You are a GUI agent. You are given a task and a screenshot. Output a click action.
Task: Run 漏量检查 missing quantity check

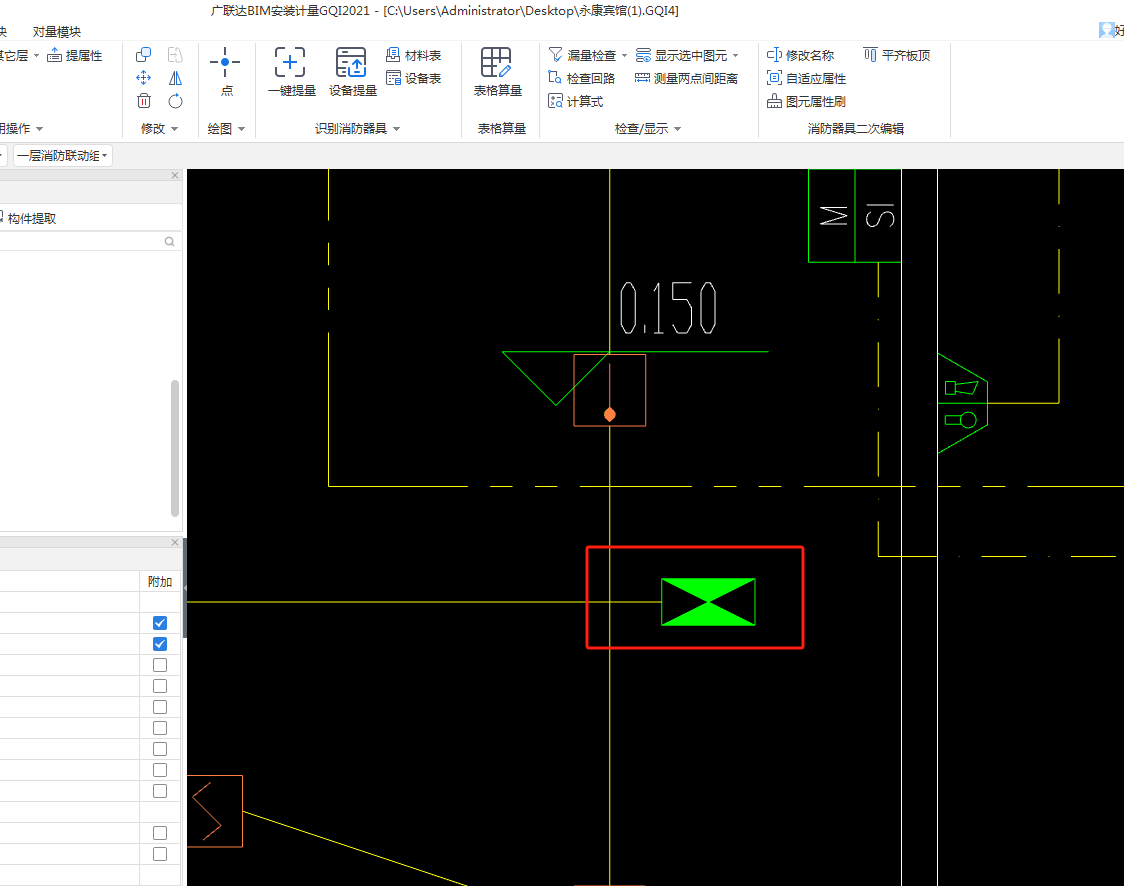tap(582, 55)
